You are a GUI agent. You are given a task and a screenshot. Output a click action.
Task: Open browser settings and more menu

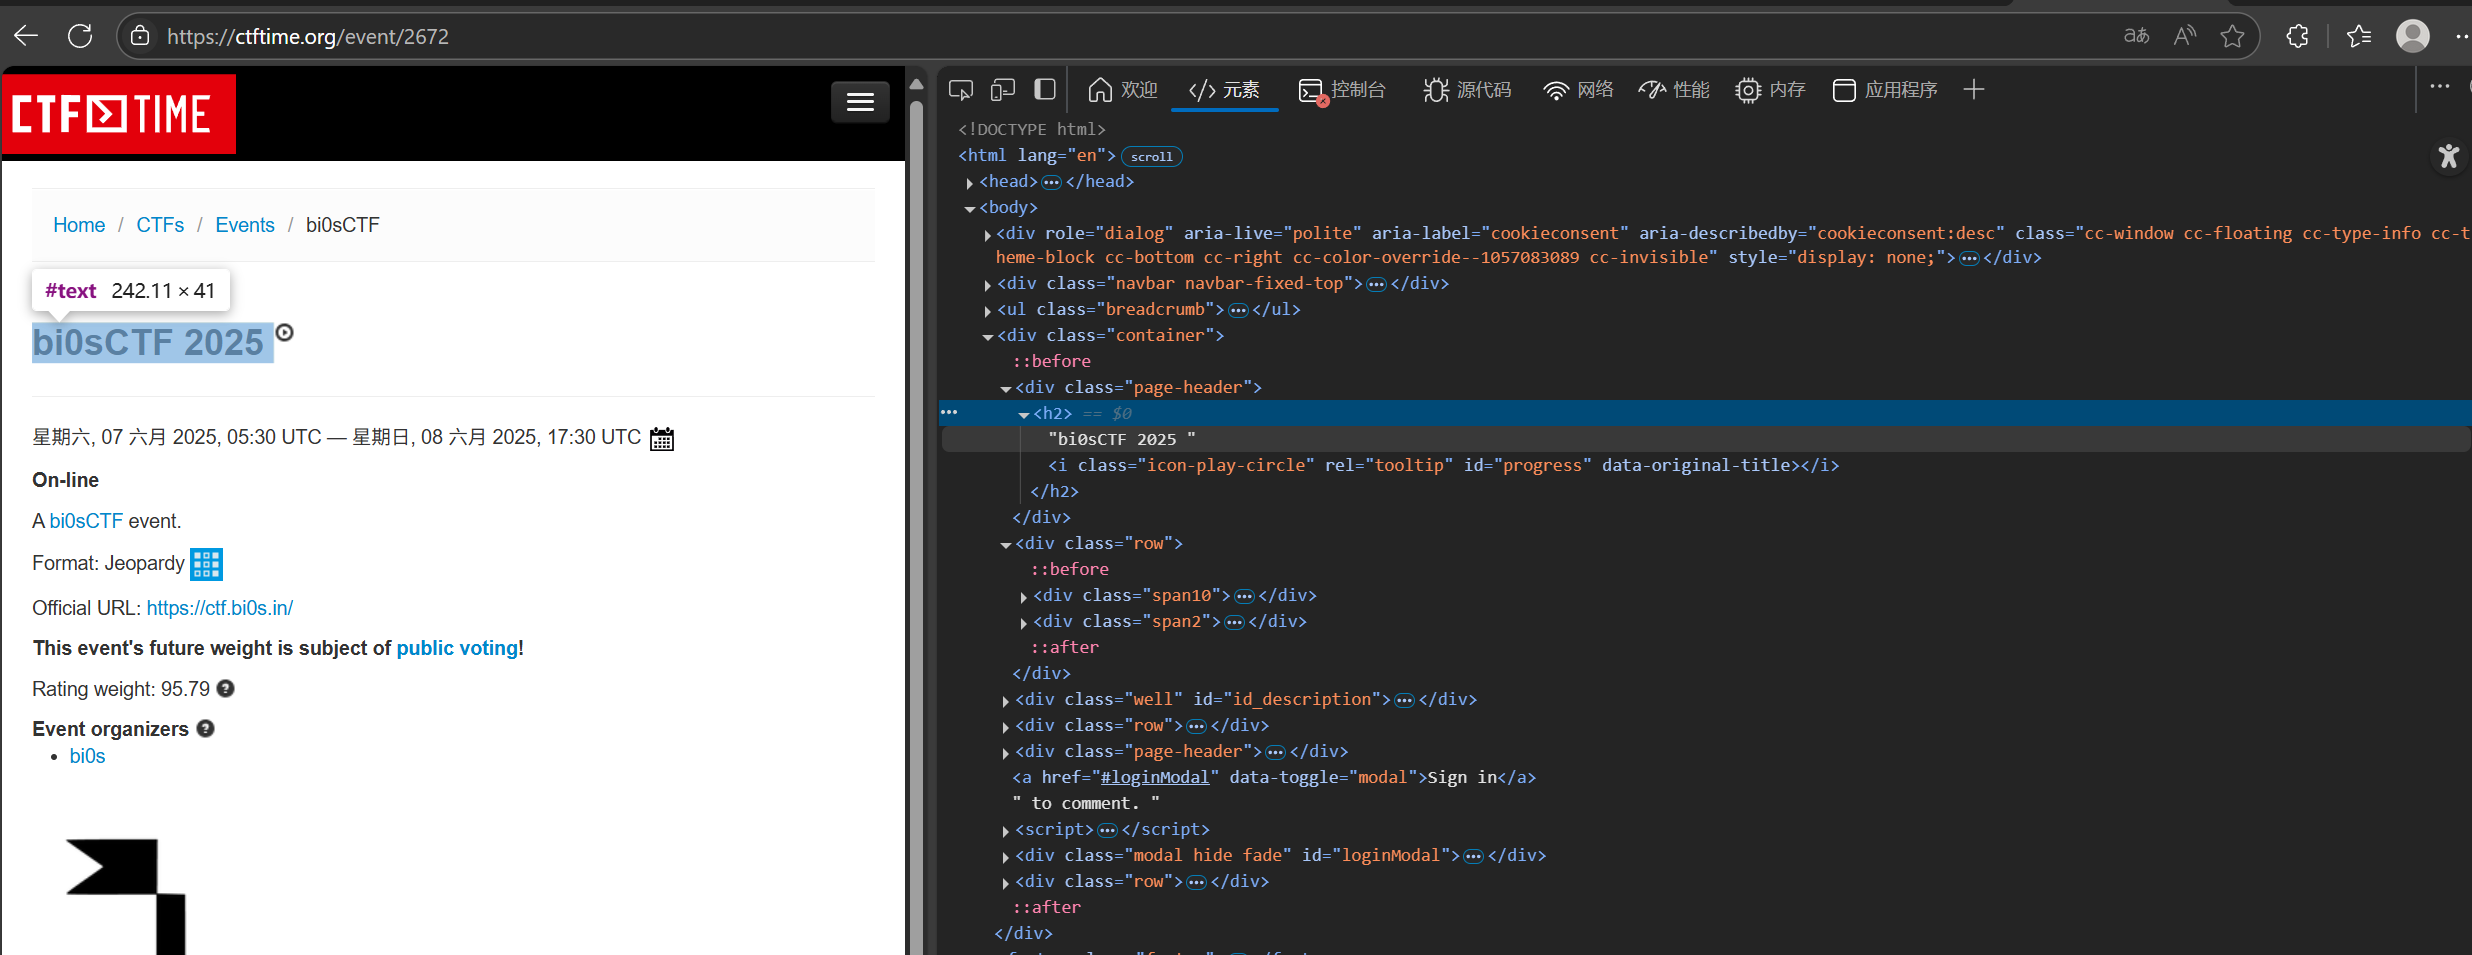(2461, 36)
